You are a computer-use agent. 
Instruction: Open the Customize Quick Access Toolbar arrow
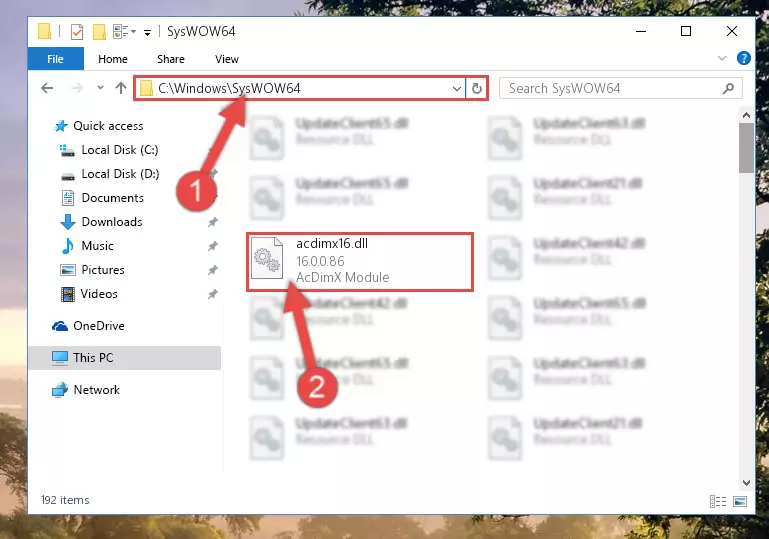[x=147, y=32]
